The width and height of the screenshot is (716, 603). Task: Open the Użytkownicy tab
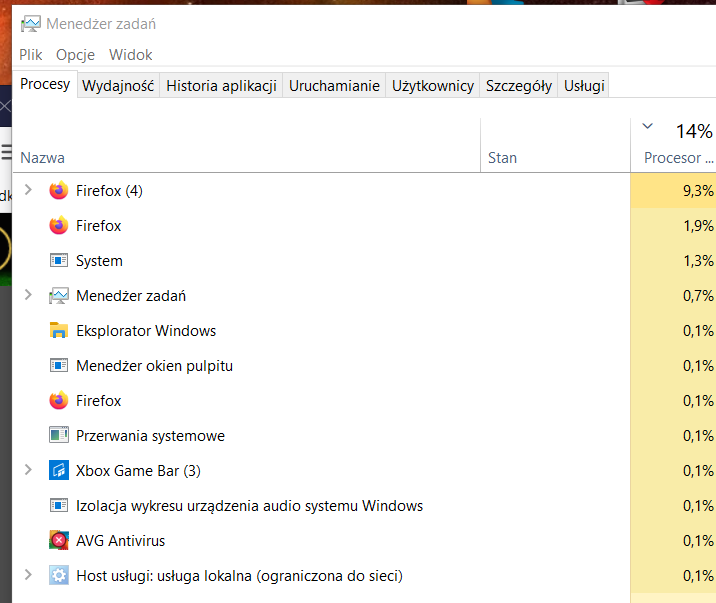tap(433, 85)
